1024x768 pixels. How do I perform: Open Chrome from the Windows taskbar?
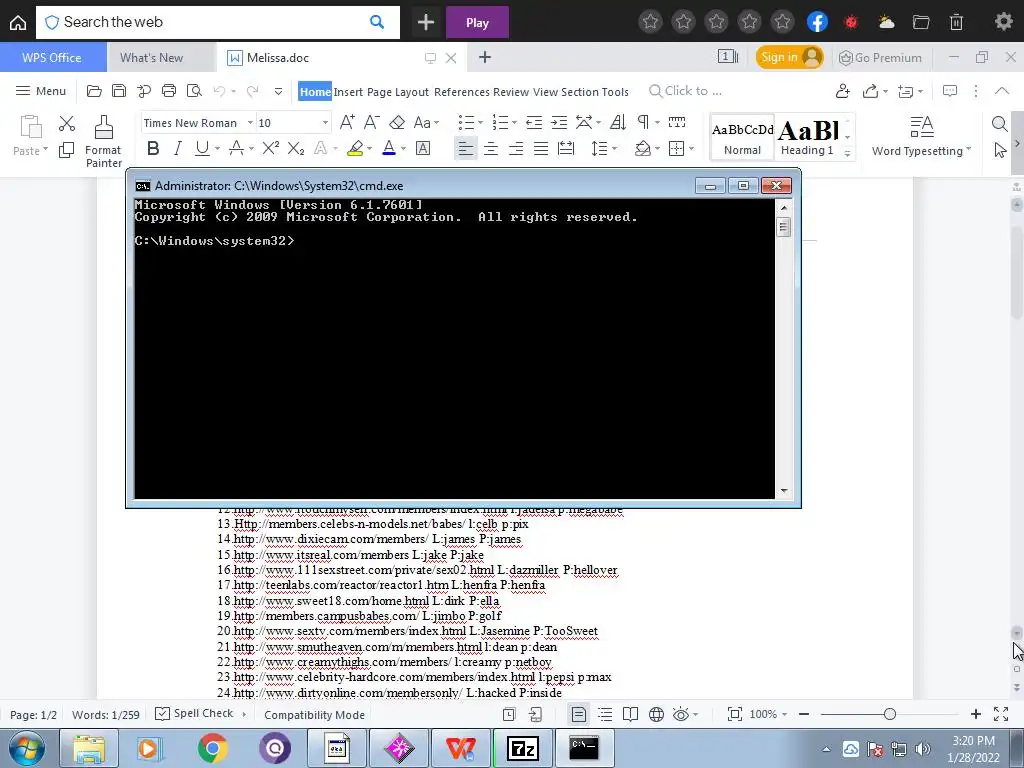212,748
